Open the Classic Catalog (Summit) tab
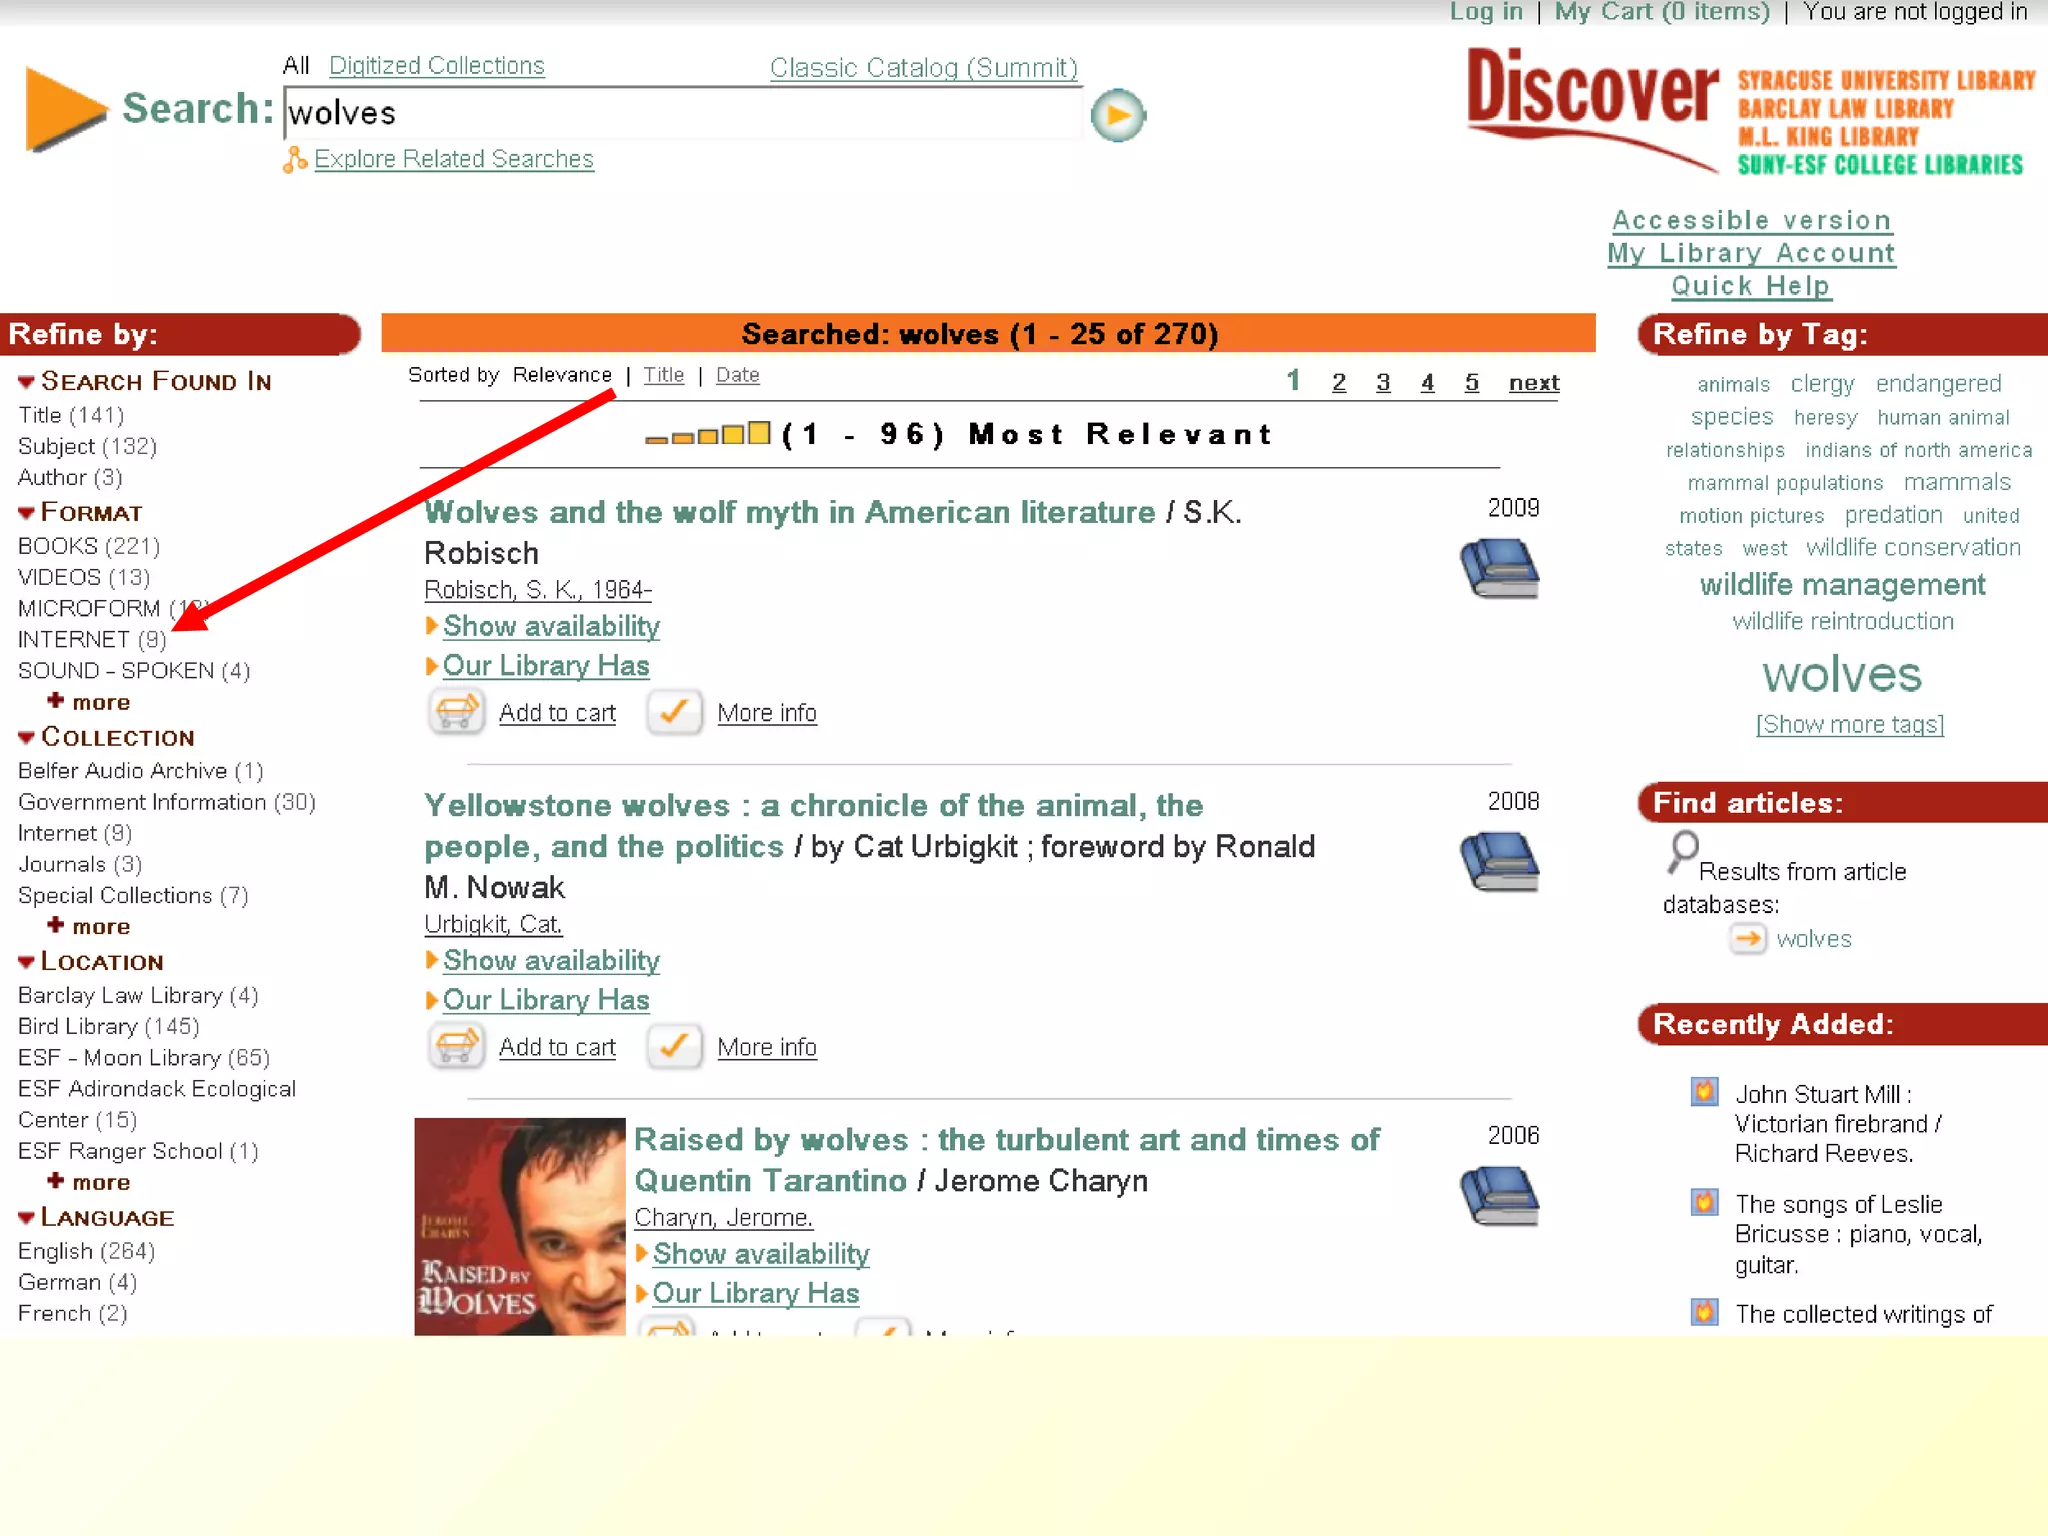The height and width of the screenshot is (1536, 2048). (923, 68)
